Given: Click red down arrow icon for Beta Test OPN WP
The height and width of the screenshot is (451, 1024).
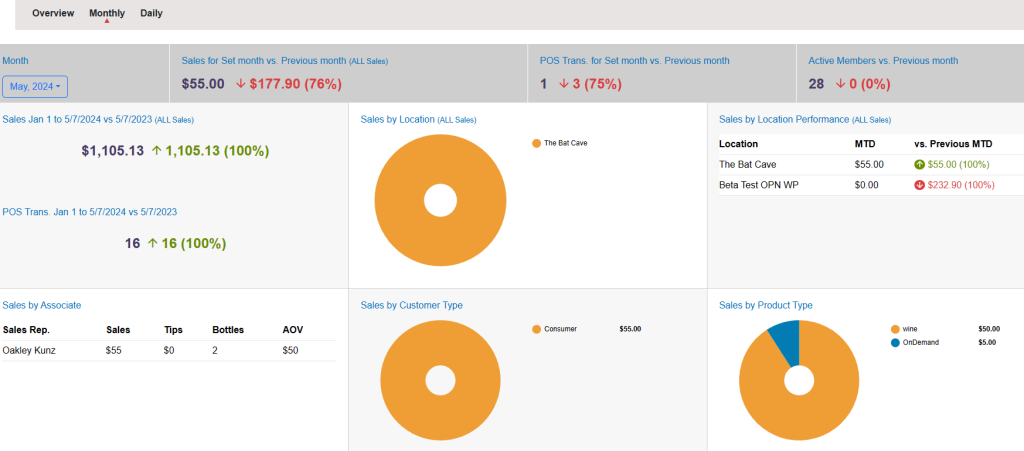Looking at the screenshot, I should tap(920, 185).
